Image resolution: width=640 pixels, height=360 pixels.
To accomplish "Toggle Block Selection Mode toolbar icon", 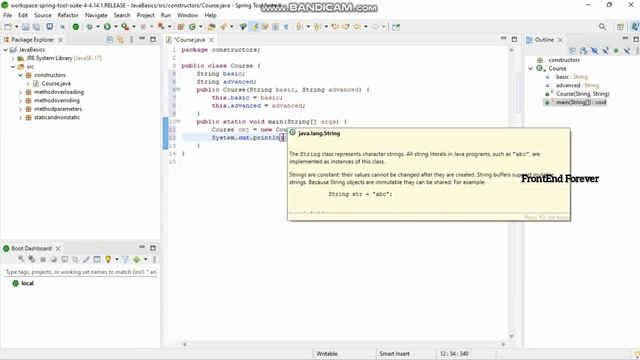I will pyautogui.click(x=276, y=27).
